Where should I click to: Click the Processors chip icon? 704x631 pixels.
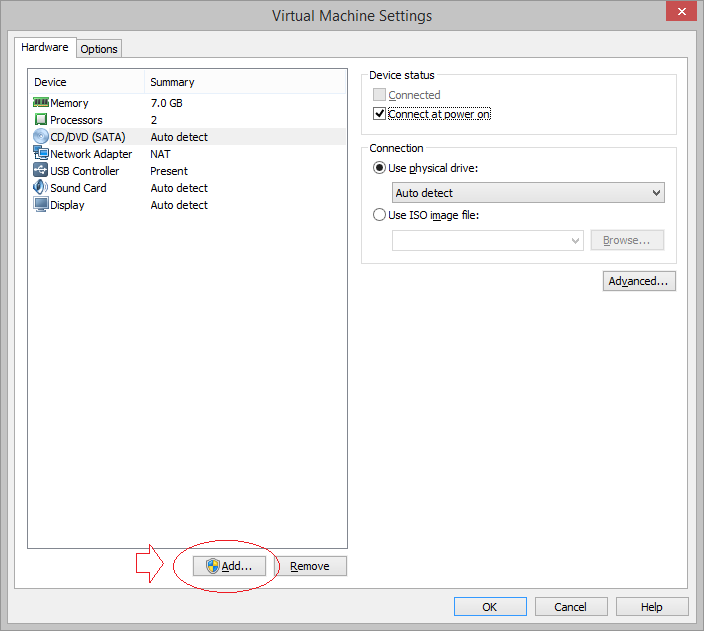(40, 119)
